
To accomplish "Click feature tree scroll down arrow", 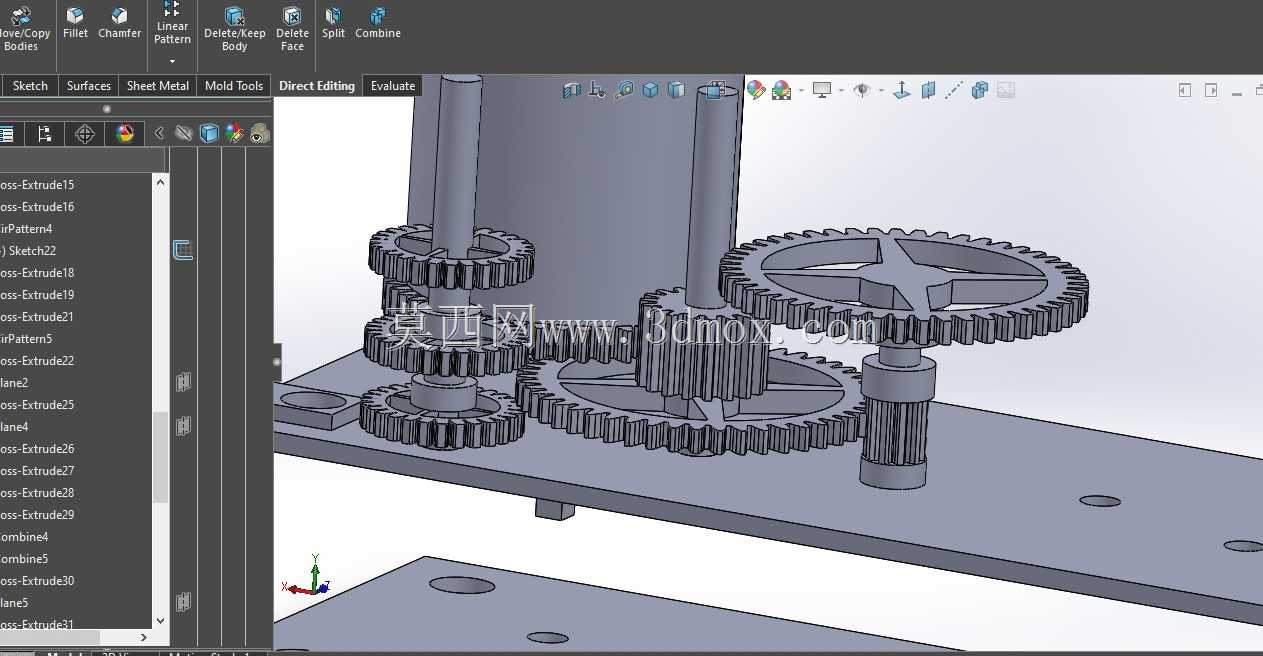I will tap(161, 621).
